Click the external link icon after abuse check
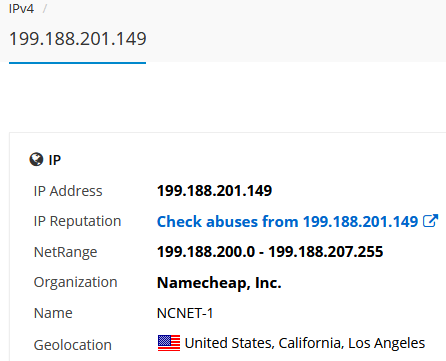 tap(430, 221)
